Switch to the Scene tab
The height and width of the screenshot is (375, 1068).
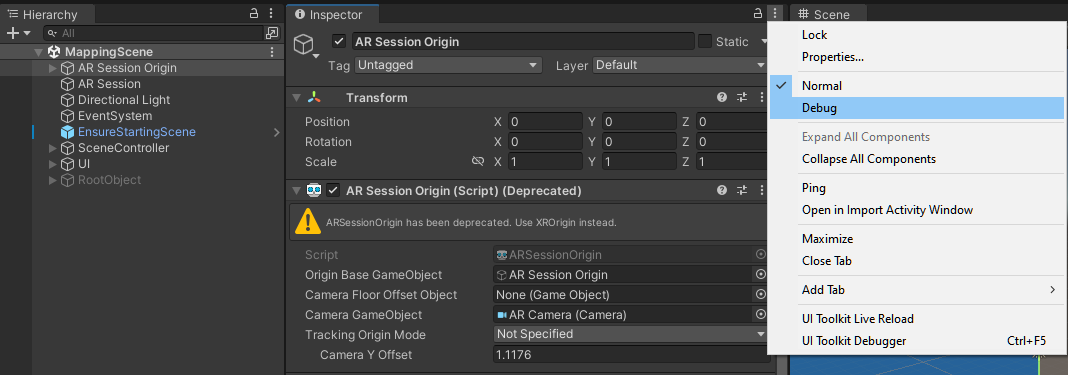tap(829, 14)
